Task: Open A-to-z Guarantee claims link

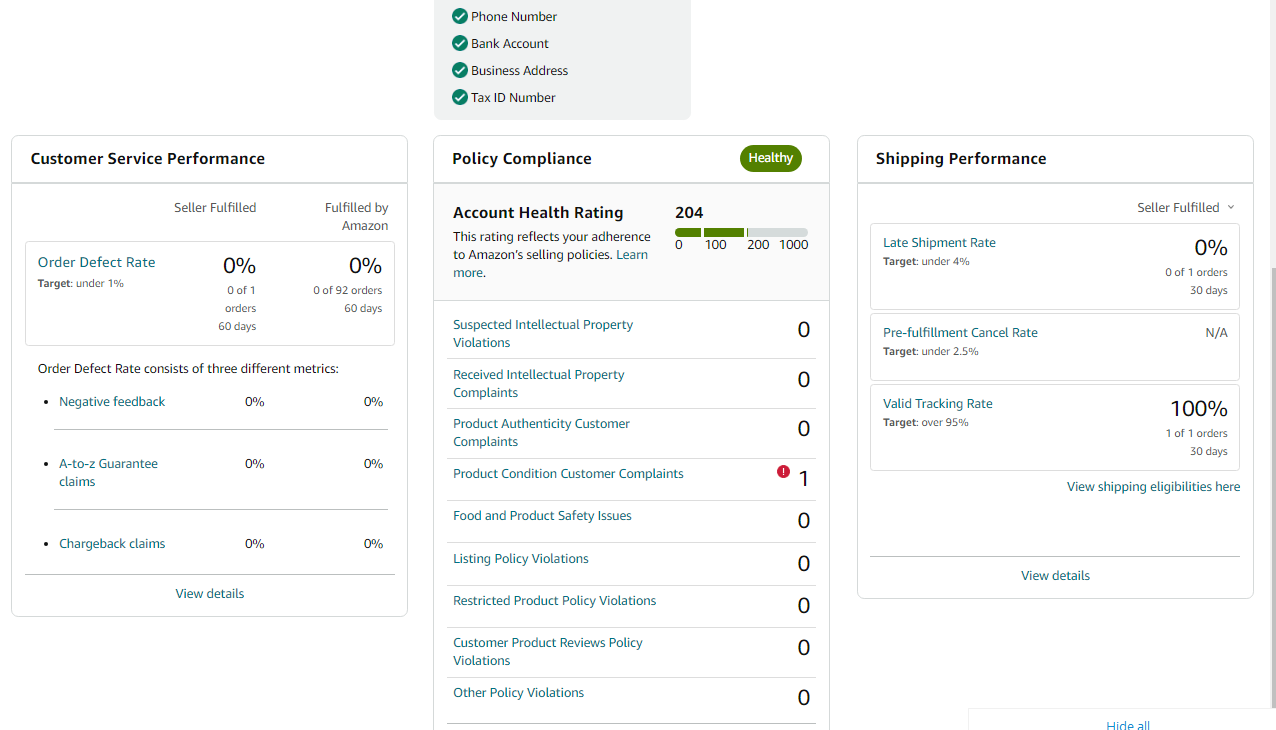Action: click(x=108, y=472)
